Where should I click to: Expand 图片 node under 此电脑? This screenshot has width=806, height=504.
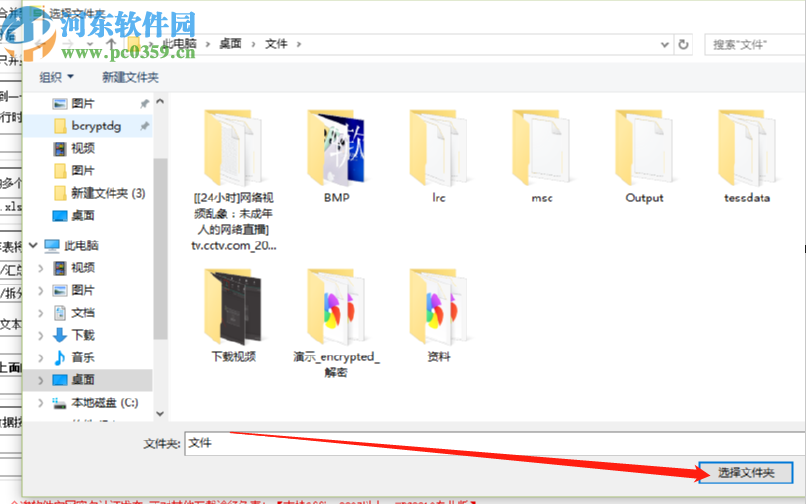(x=41, y=291)
